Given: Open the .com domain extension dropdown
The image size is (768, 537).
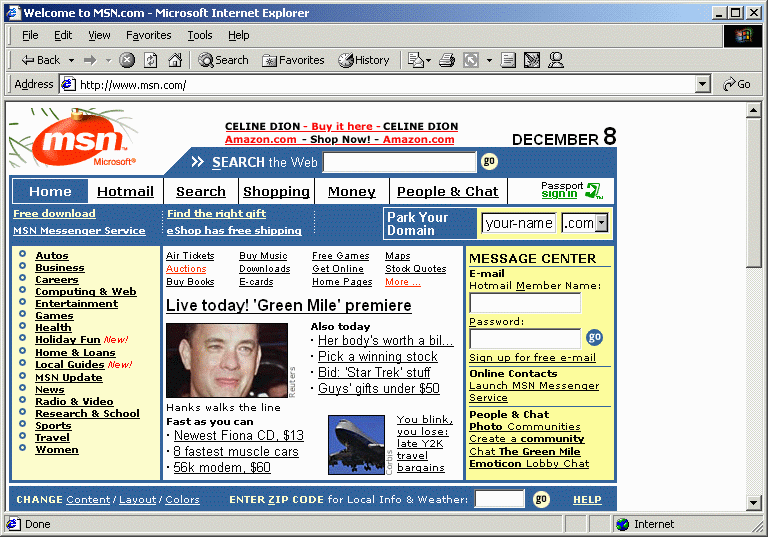Looking at the screenshot, I should (x=601, y=223).
